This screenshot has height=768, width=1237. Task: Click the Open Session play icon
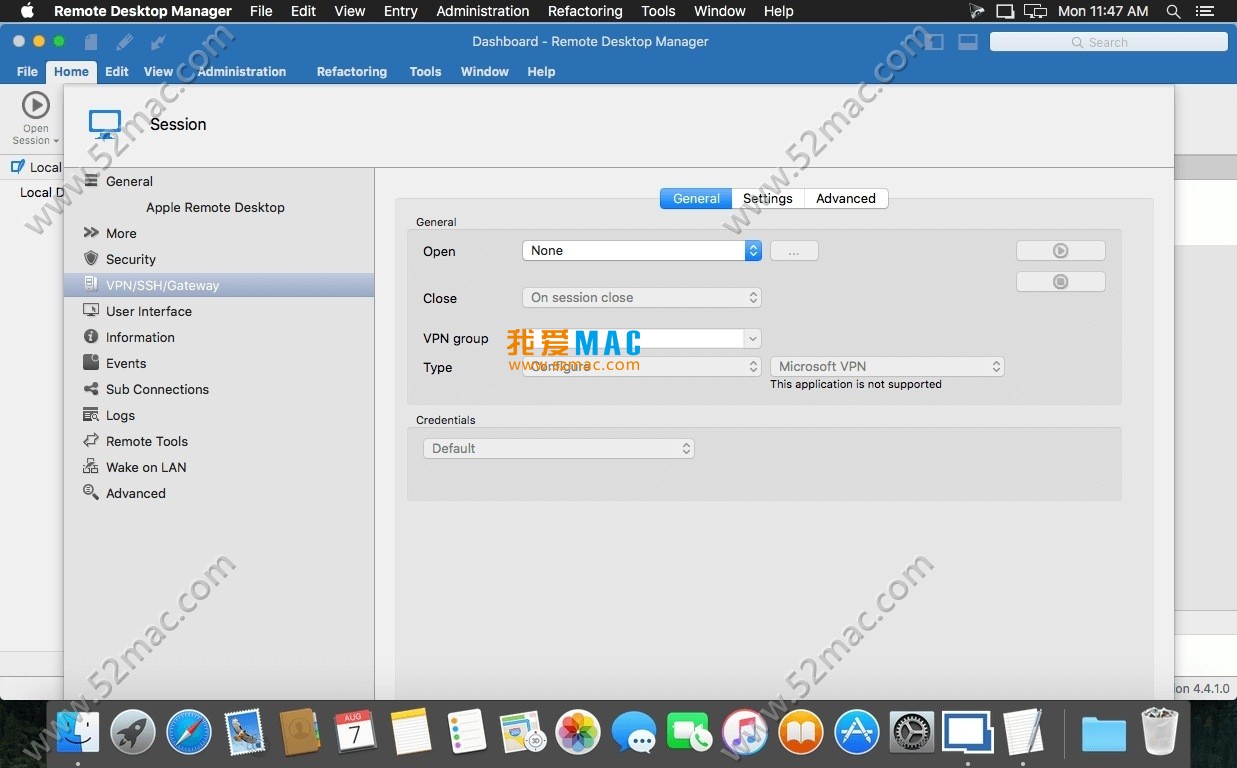click(x=35, y=105)
